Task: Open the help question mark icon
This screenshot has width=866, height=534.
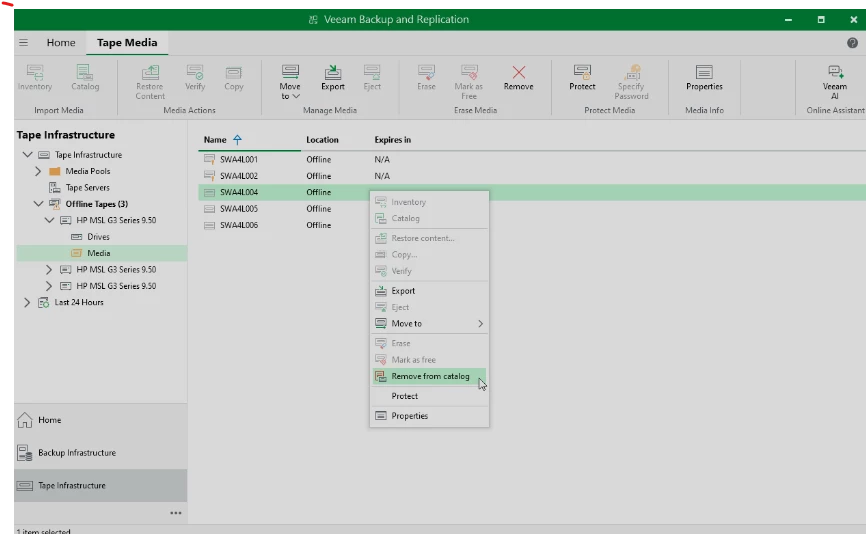Action: tap(852, 43)
